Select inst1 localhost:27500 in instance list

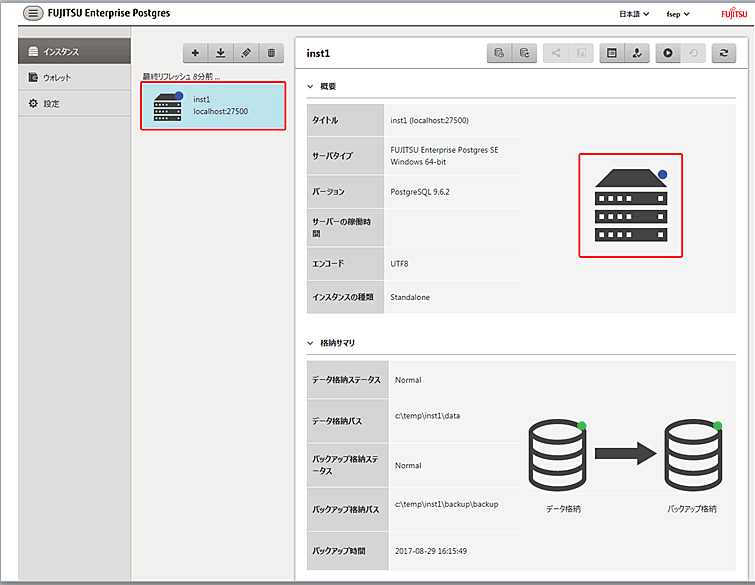point(213,105)
